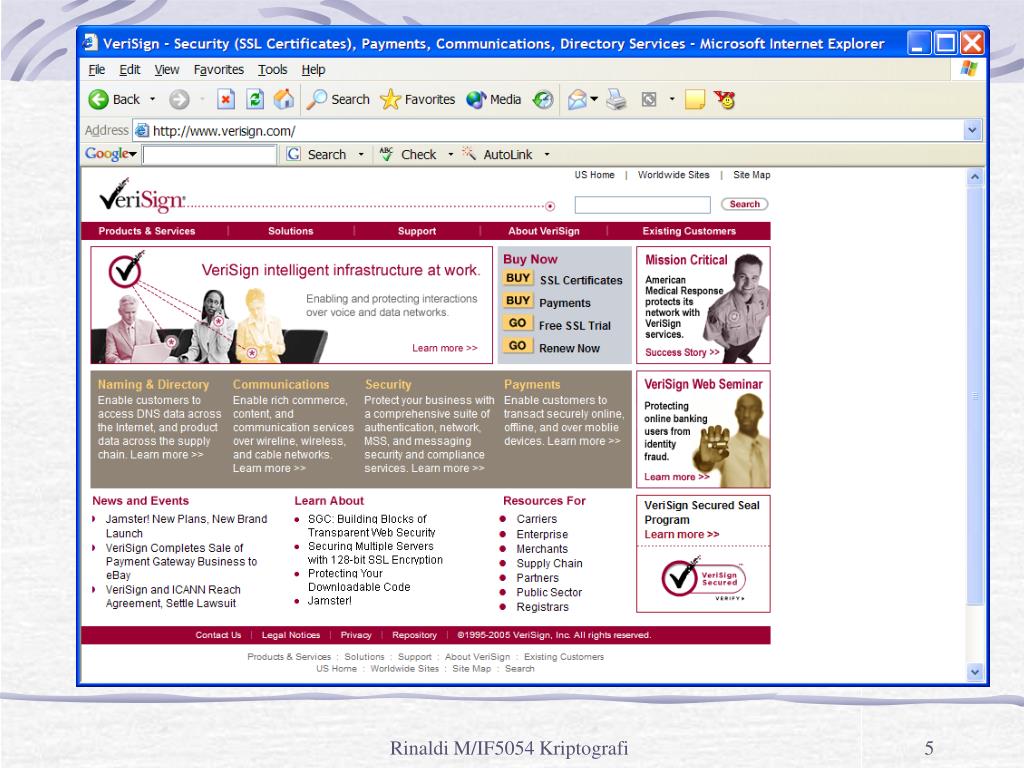Image resolution: width=1024 pixels, height=768 pixels.
Task: Open the Mail button dropdown arrow
Action: 594,99
